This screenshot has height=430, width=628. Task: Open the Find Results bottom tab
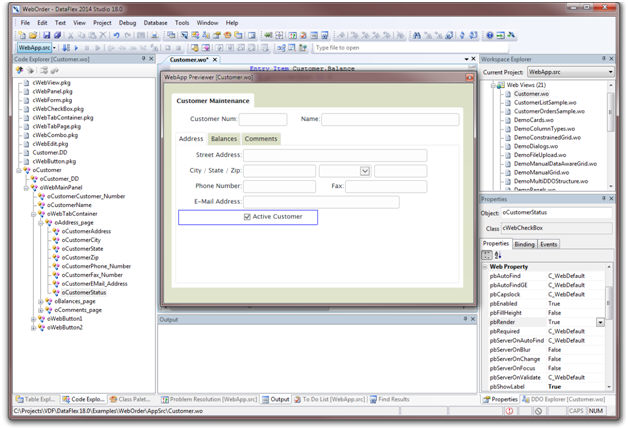coord(389,399)
